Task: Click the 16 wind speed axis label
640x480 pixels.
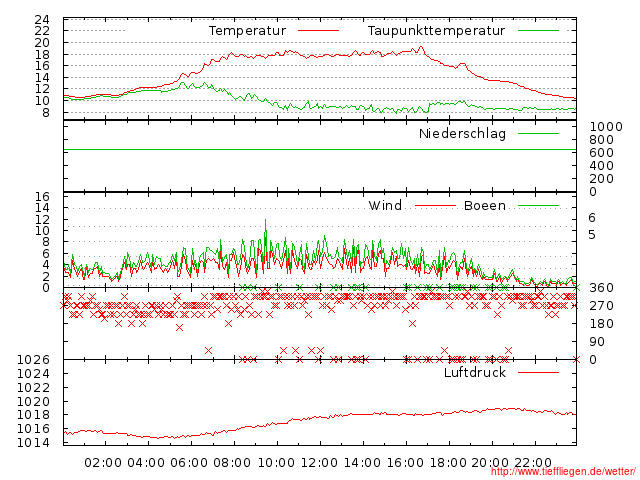Action: click(x=42, y=197)
